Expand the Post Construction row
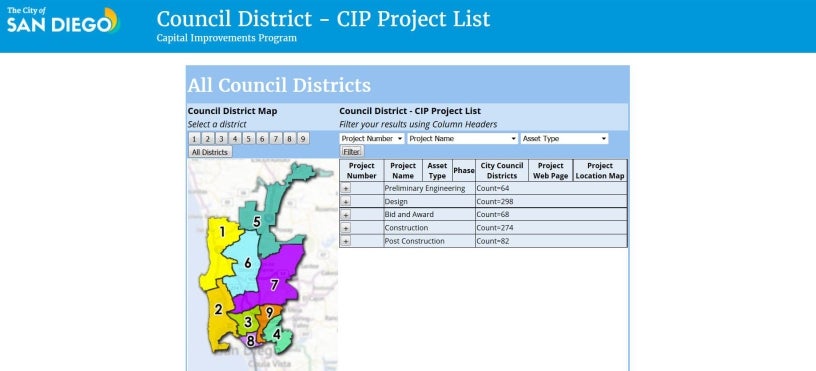This screenshot has width=816, height=371. pyautogui.click(x=346, y=241)
